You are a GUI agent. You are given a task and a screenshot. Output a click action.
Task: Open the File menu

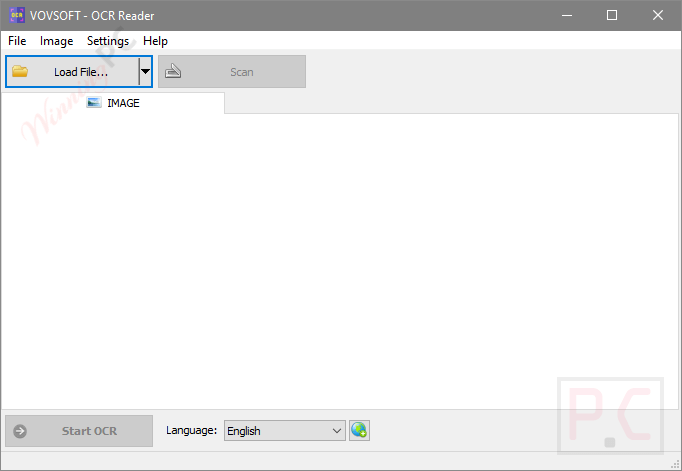click(17, 41)
